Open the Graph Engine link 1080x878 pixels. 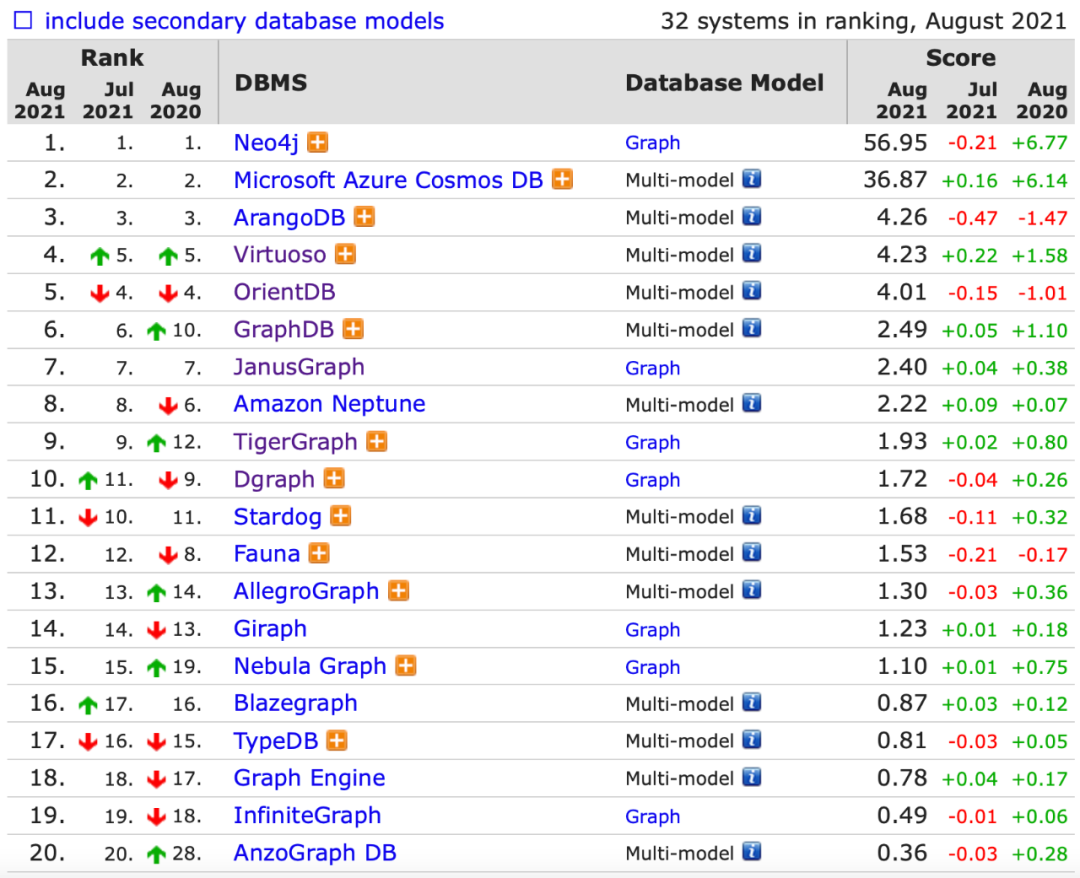pos(309,777)
